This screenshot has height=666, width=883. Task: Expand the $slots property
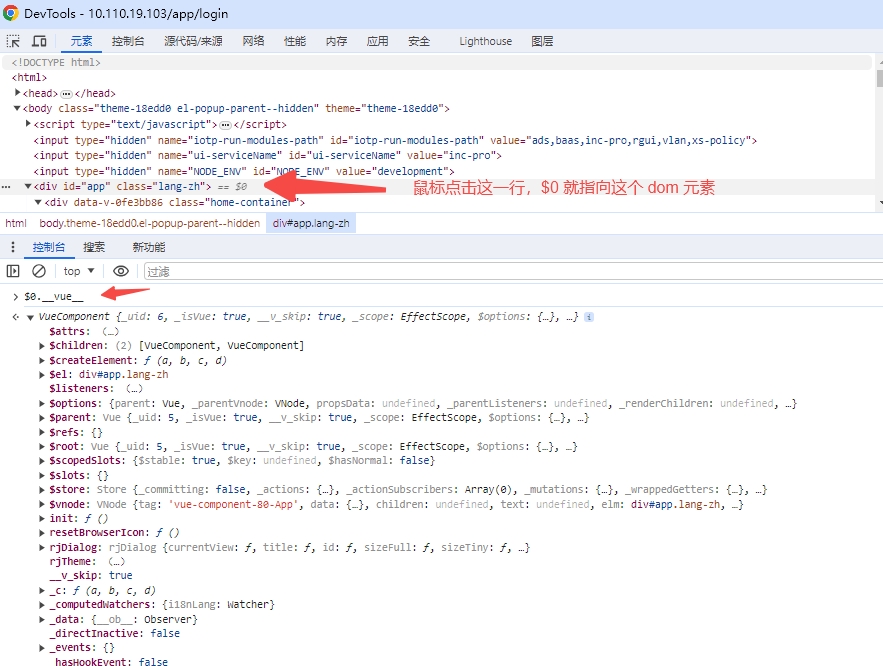[x=42, y=476]
